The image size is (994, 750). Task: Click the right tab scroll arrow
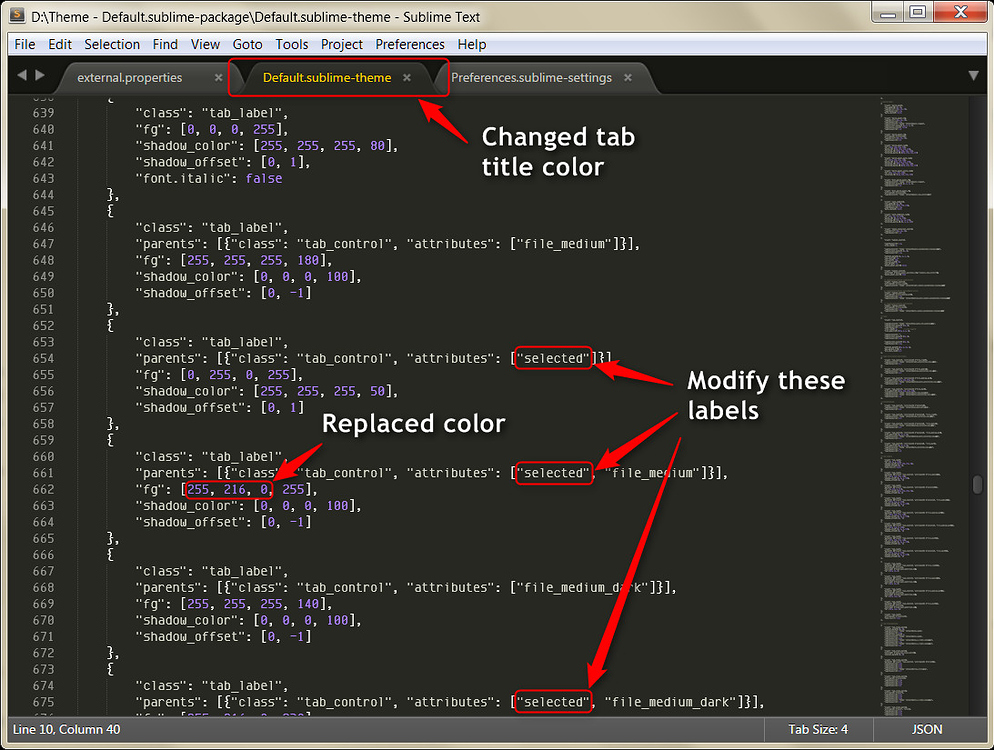tap(40, 75)
